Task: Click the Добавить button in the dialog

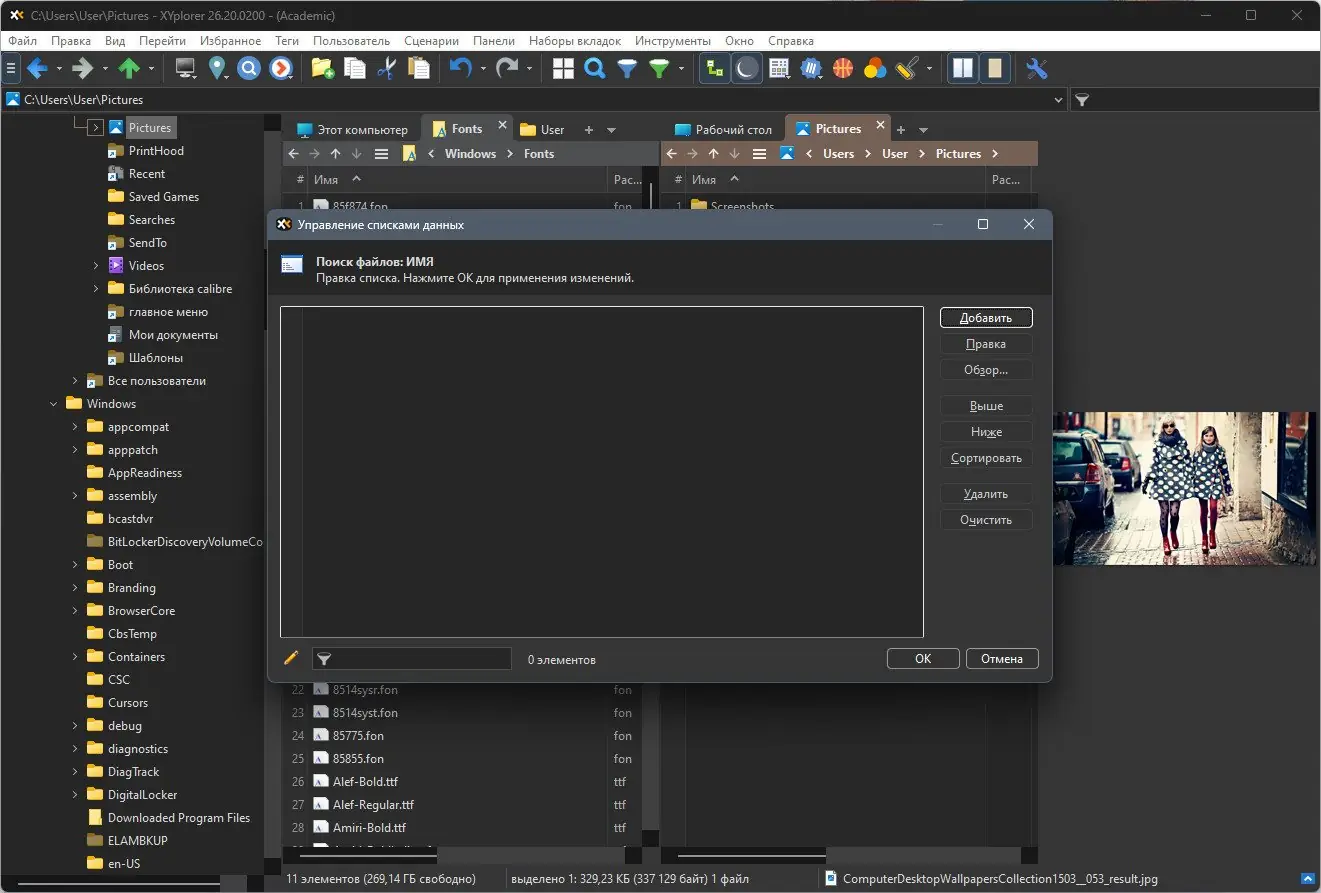Action: 986,318
